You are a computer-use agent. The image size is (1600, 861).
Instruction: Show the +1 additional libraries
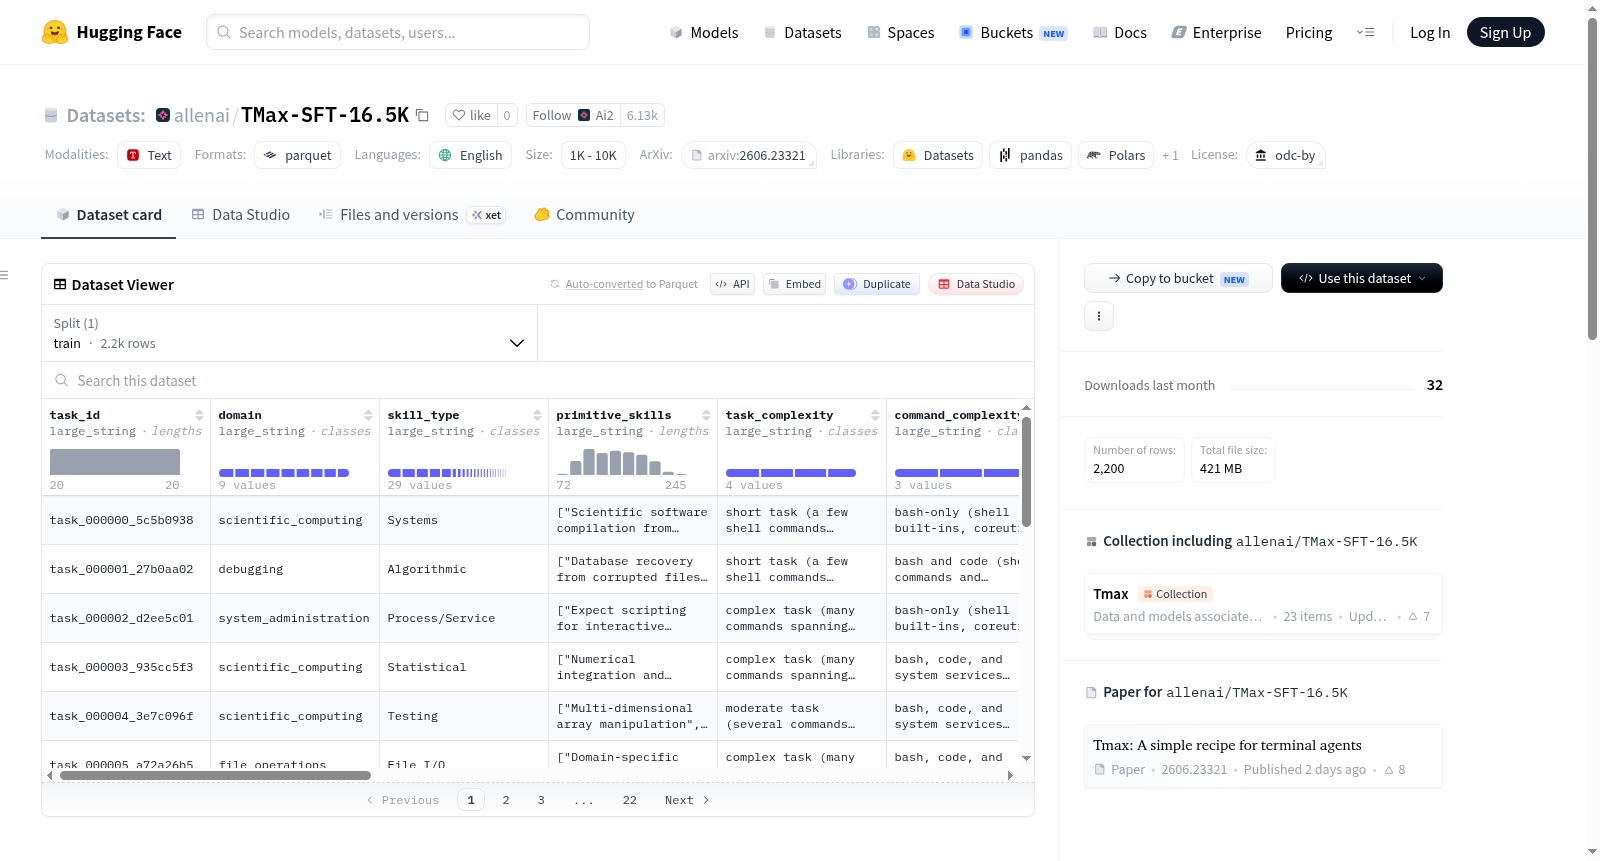pyautogui.click(x=1170, y=155)
